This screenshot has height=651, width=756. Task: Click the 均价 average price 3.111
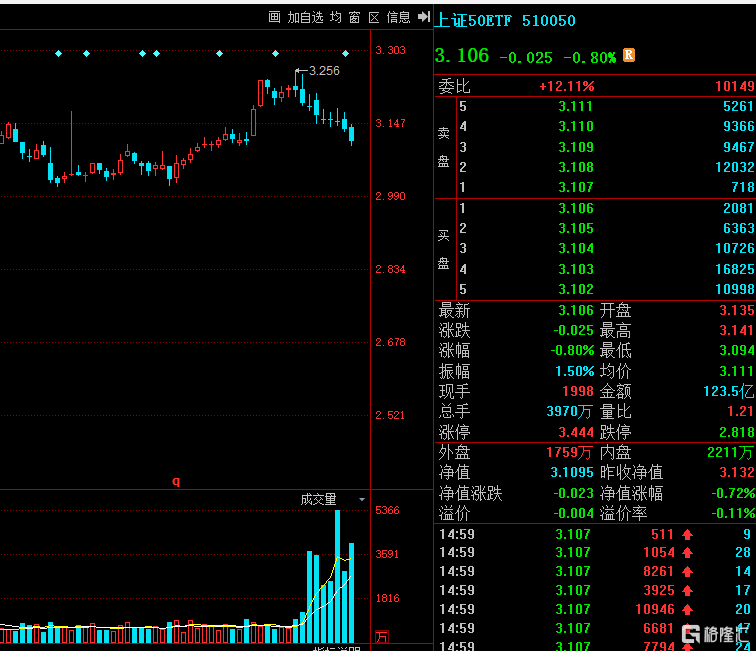pos(737,371)
